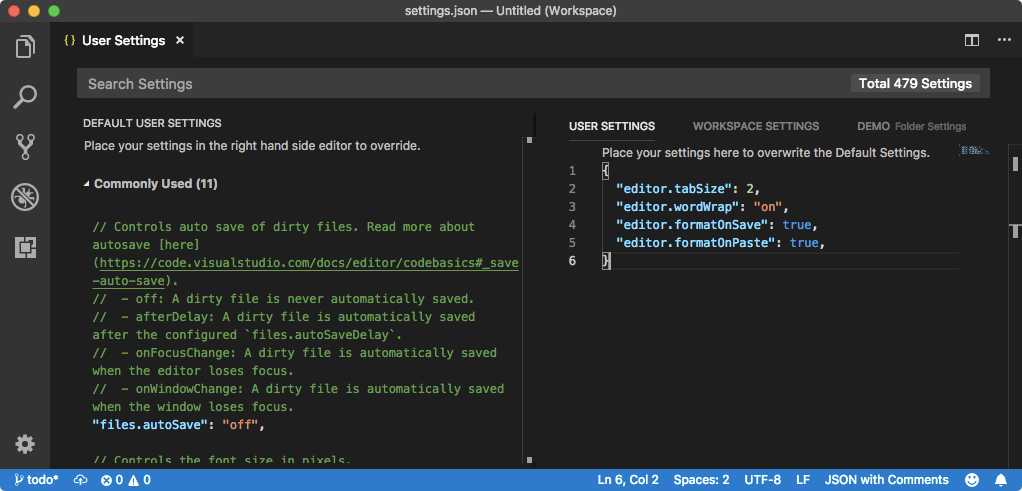Open the Extensions view
The width and height of the screenshot is (1022, 491).
pyautogui.click(x=25, y=247)
